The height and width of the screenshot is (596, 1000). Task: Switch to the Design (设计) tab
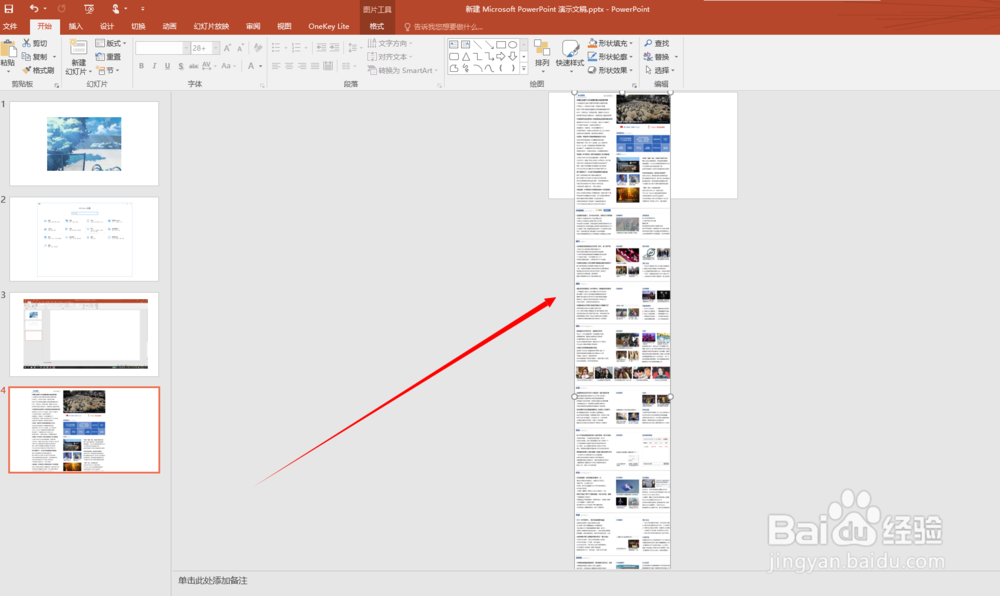[107, 26]
